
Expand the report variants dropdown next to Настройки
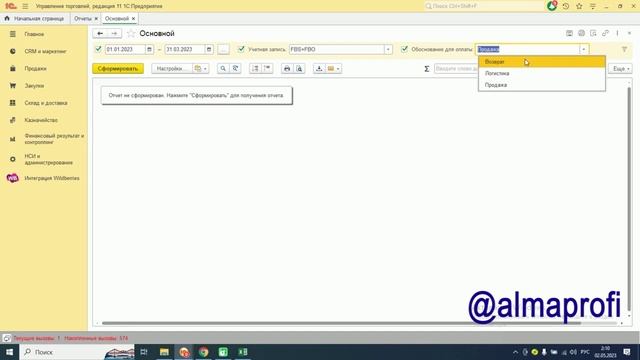(x=201, y=69)
